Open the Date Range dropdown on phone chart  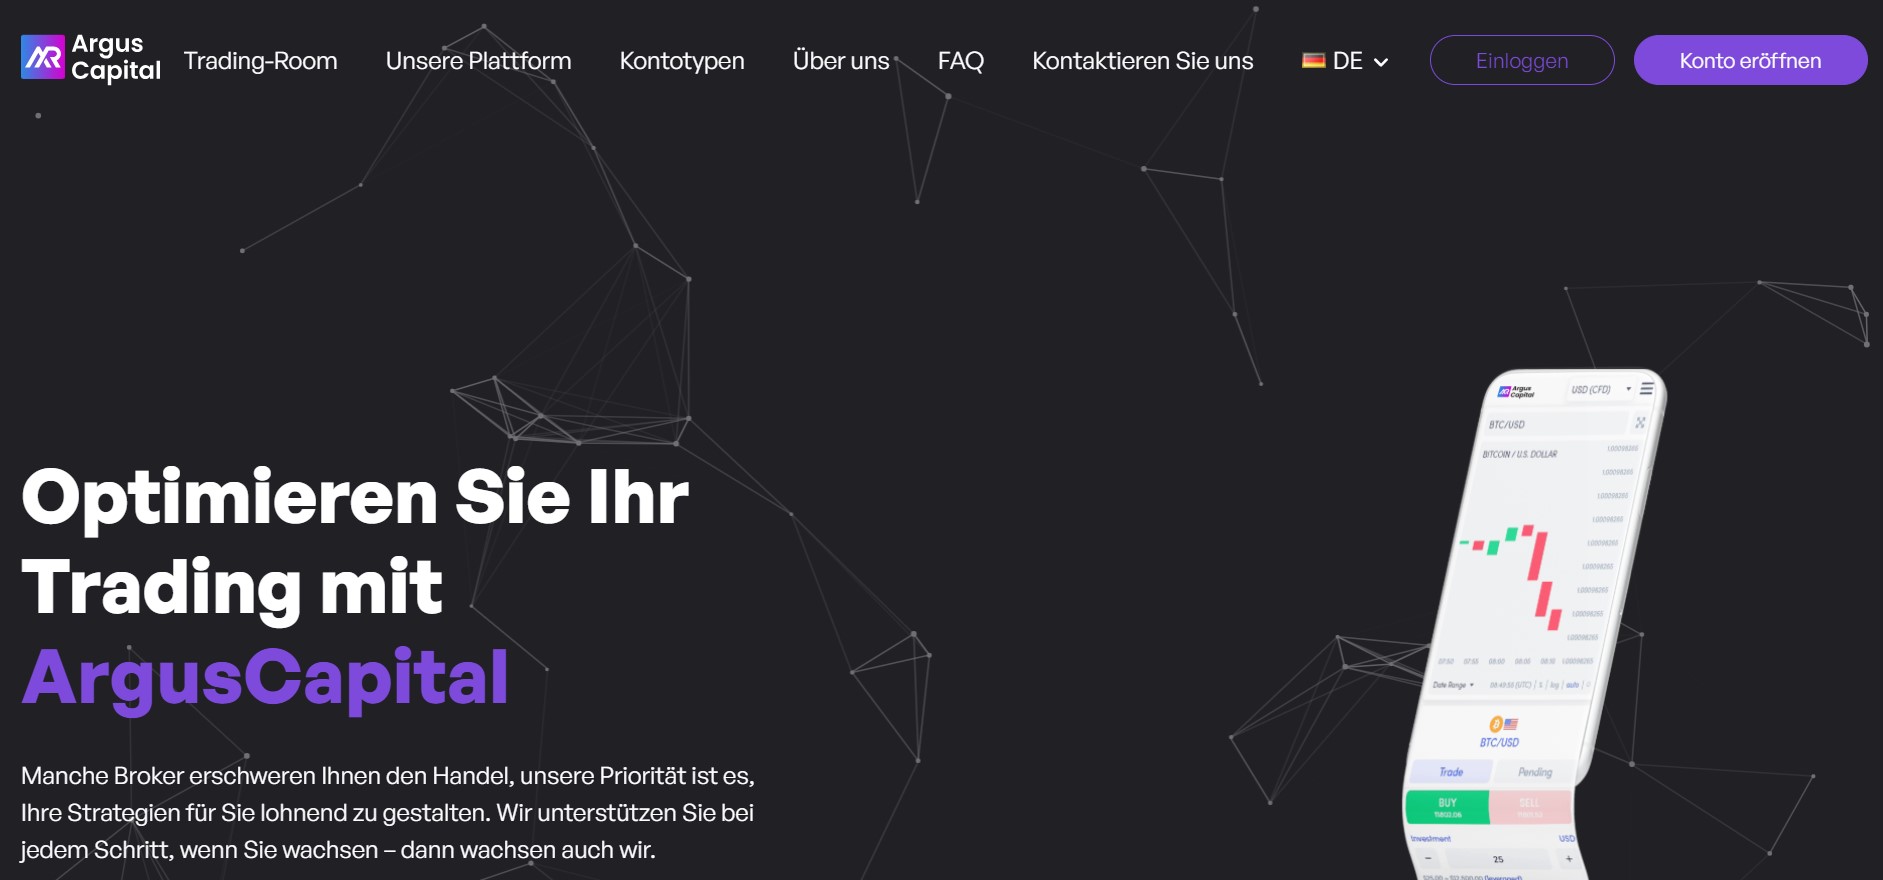point(1453,685)
